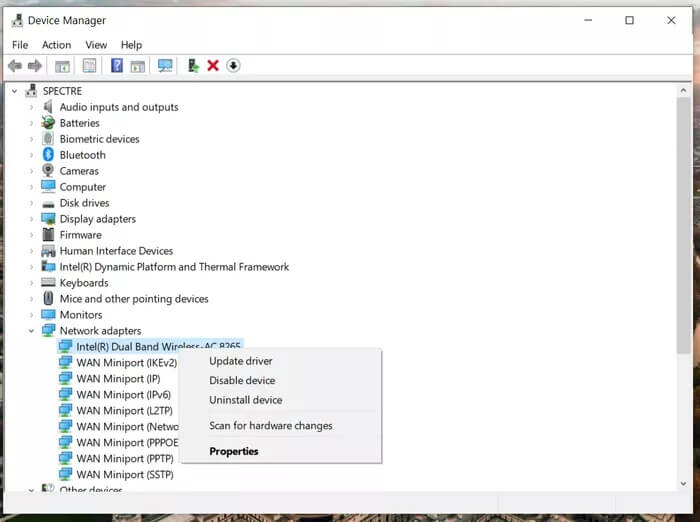This screenshot has height=522, width=700.
Task: Click the scrollbar up arrow
Action: 683,91
